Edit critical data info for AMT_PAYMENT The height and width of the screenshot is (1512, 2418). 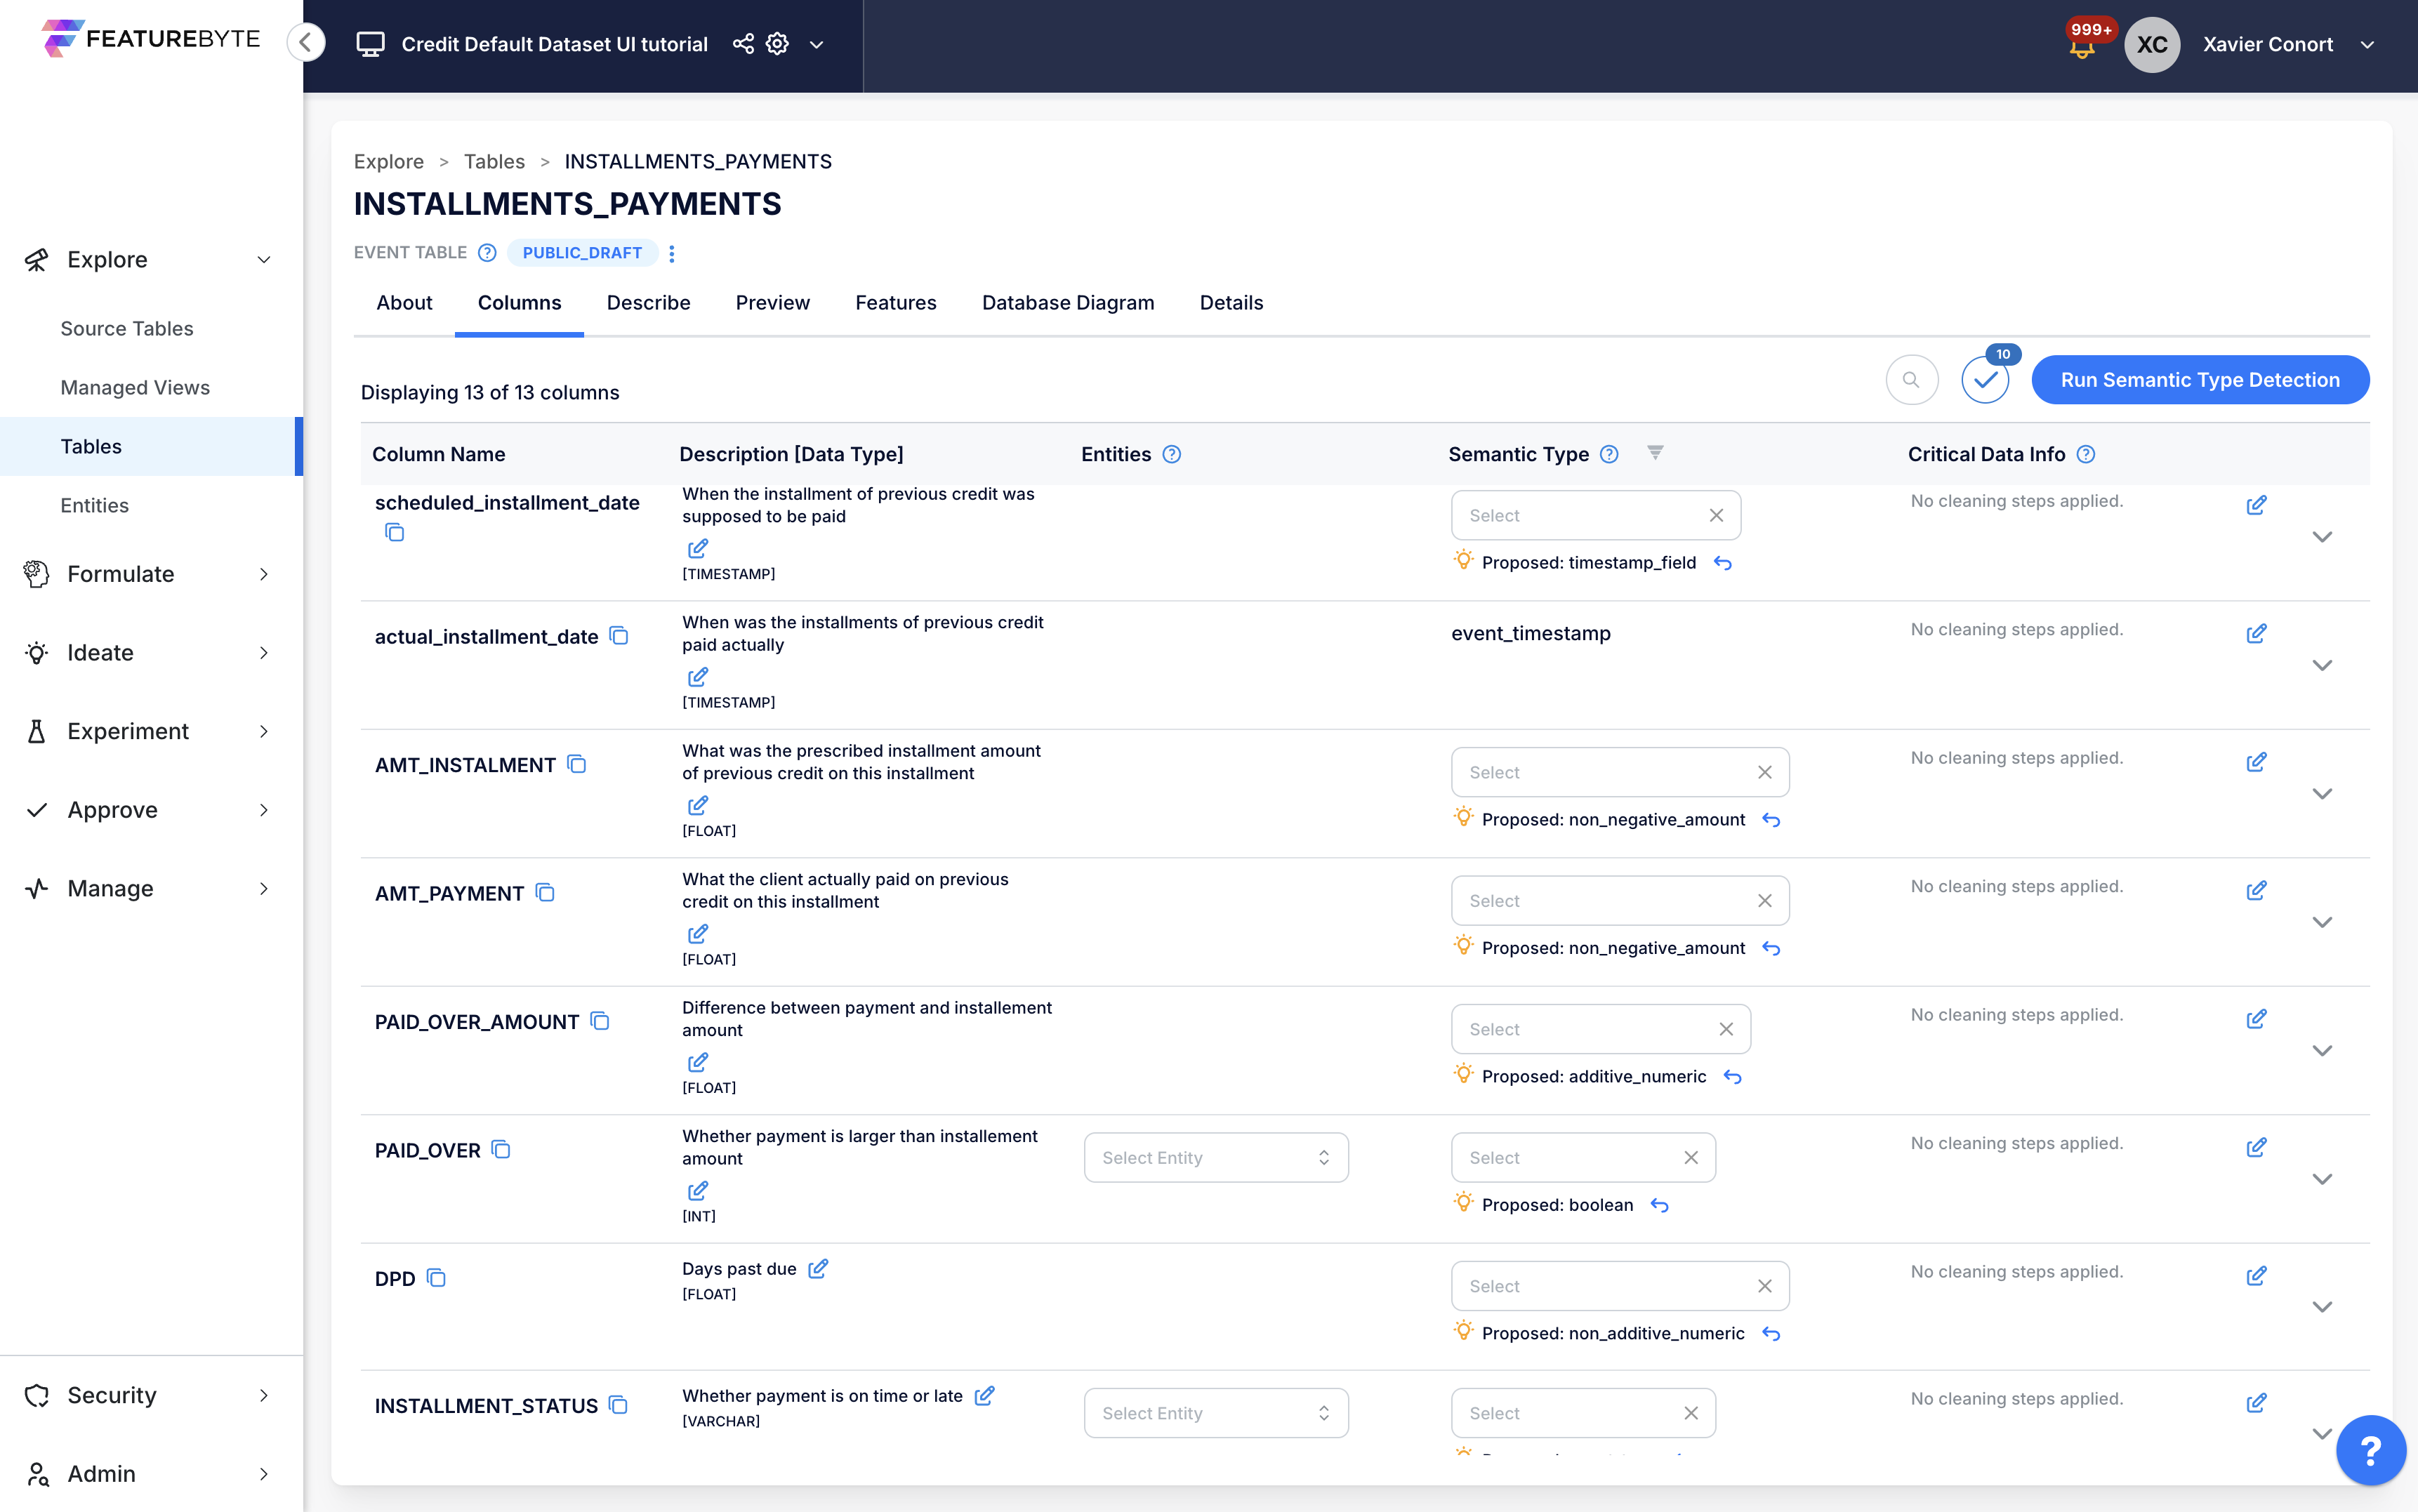coord(2258,890)
